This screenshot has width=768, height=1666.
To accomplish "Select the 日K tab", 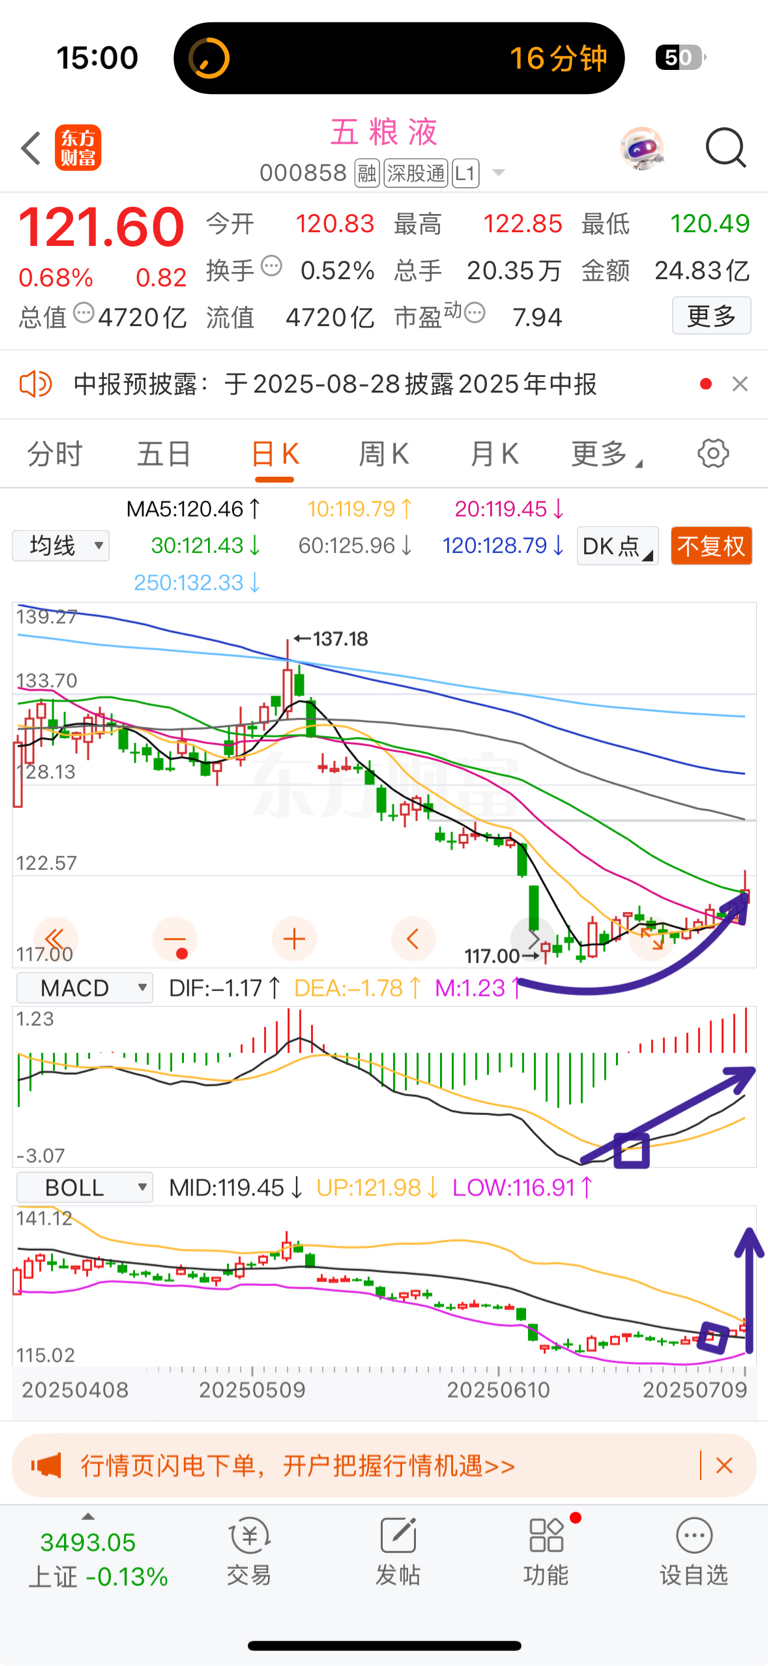I will (x=275, y=454).
